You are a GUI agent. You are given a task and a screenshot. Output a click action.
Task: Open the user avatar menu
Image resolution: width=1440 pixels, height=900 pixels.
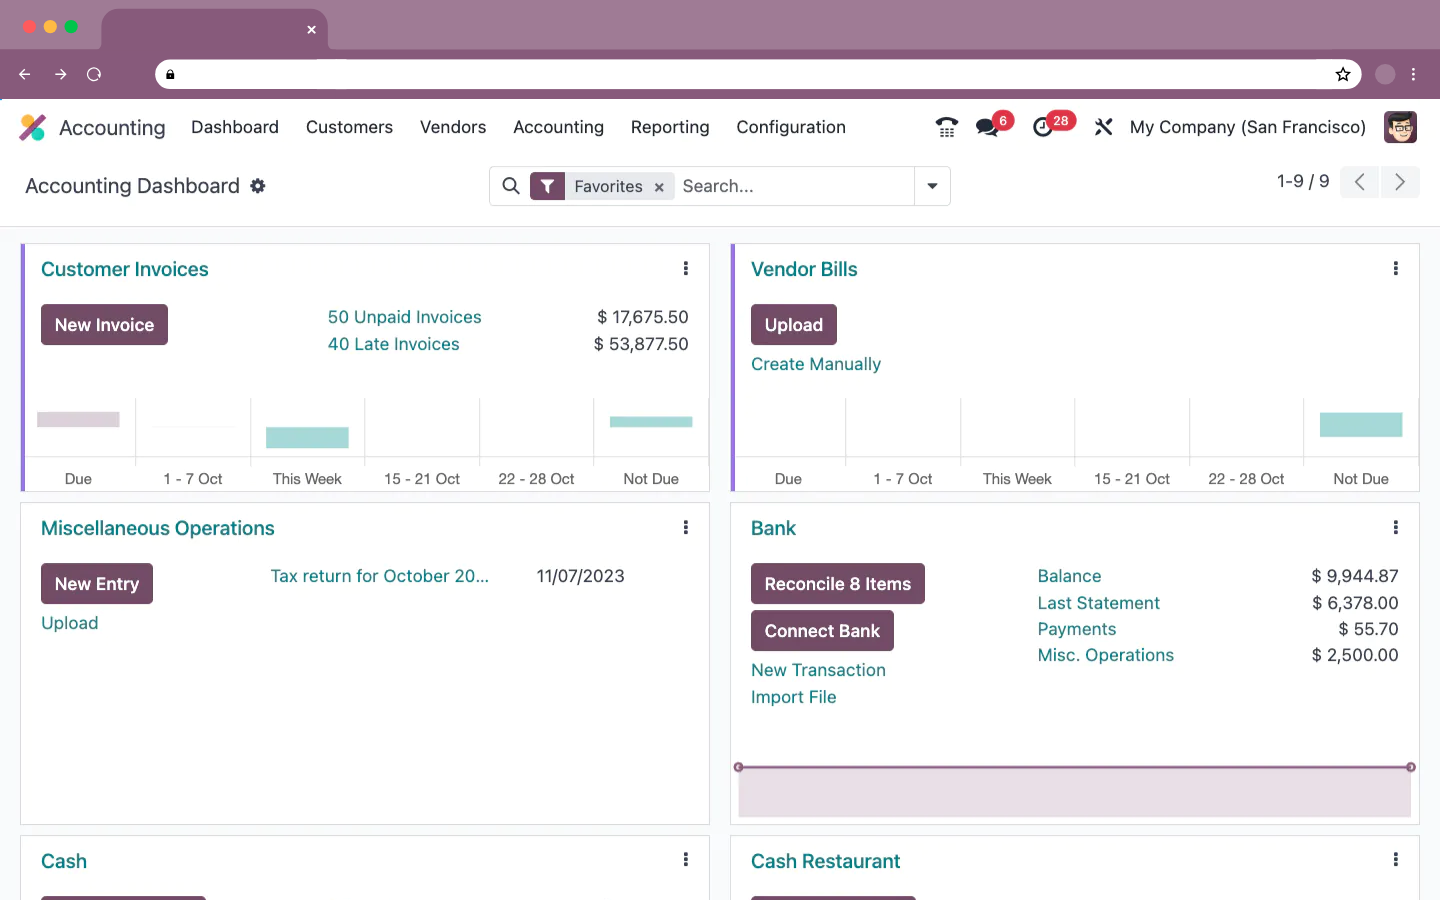(1400, 127)
